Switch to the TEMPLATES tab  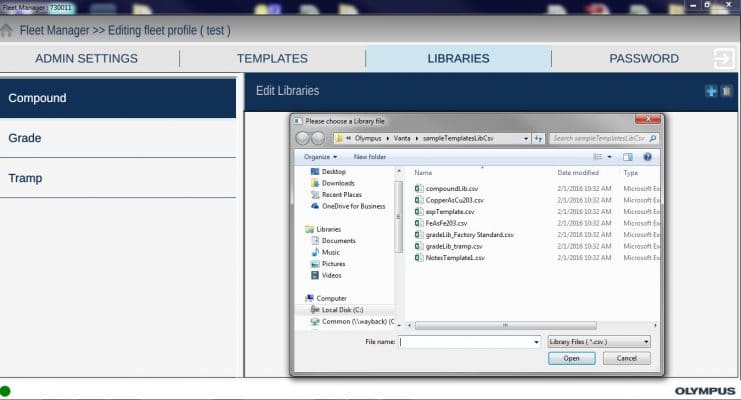272,59
